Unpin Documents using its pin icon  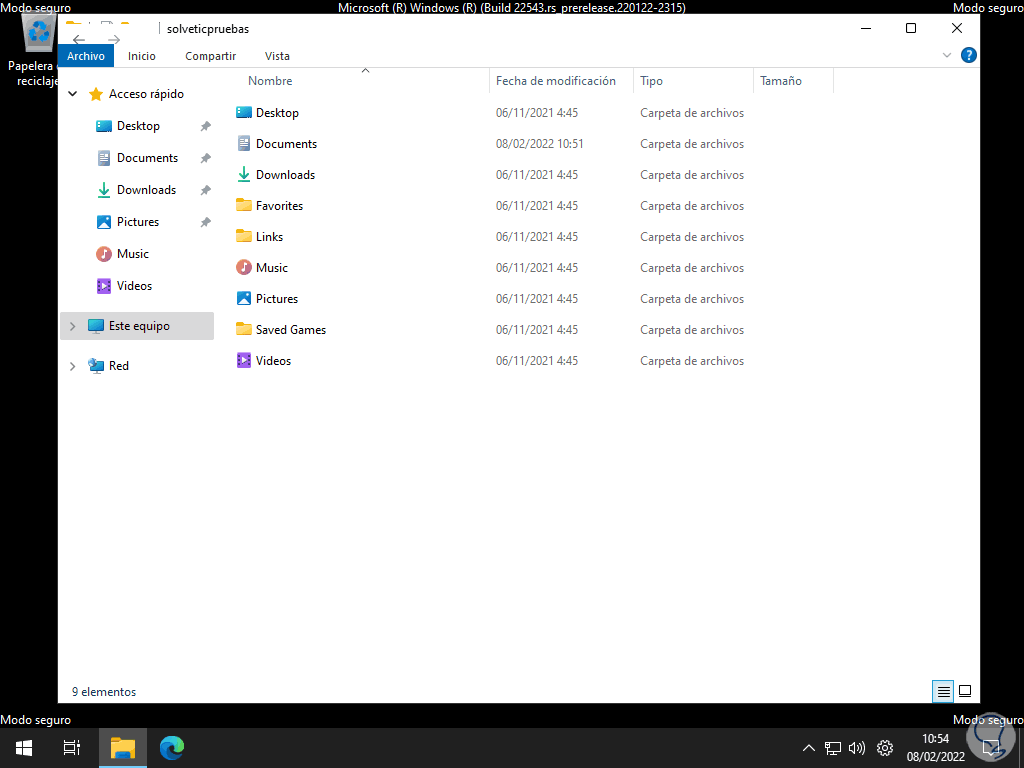[206, 158]
